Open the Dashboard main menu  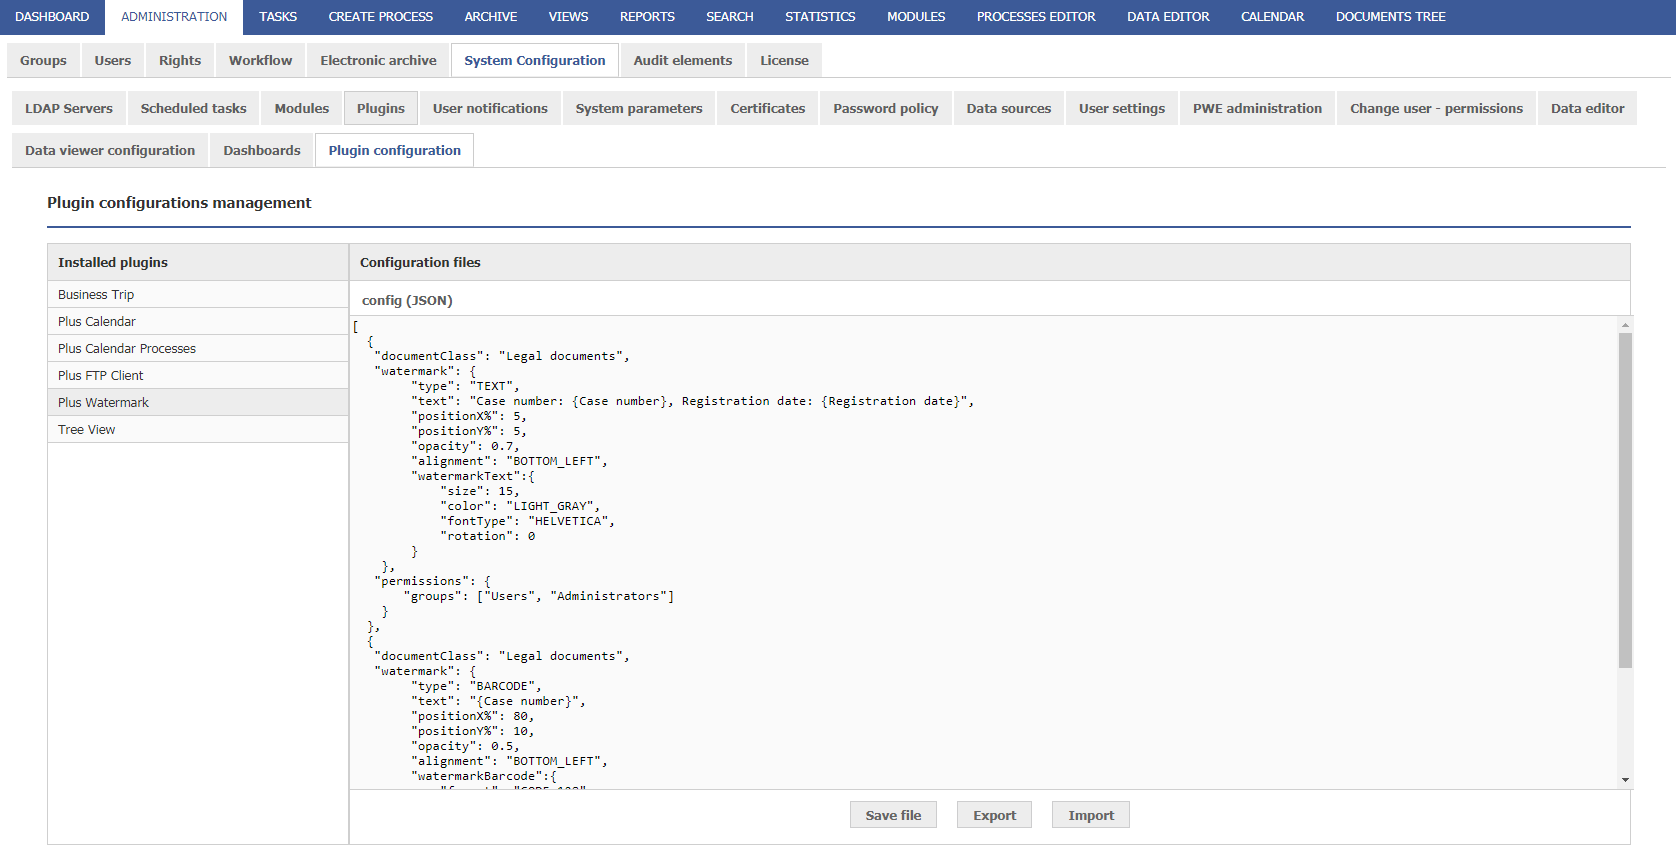[x=52, y=17]
